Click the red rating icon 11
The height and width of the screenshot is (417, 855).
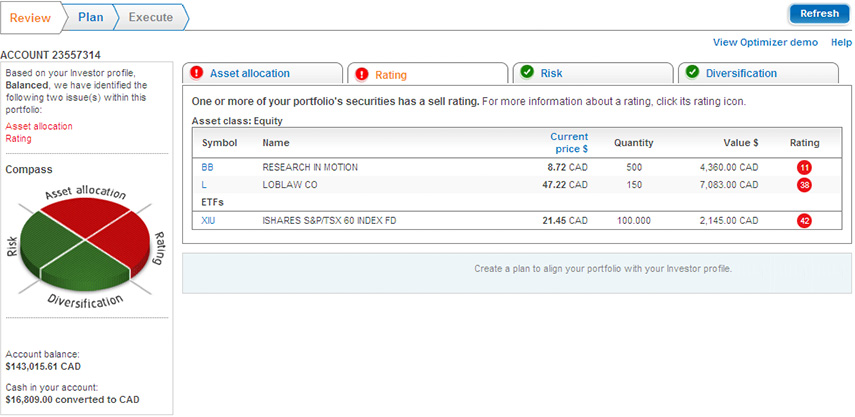804,167
